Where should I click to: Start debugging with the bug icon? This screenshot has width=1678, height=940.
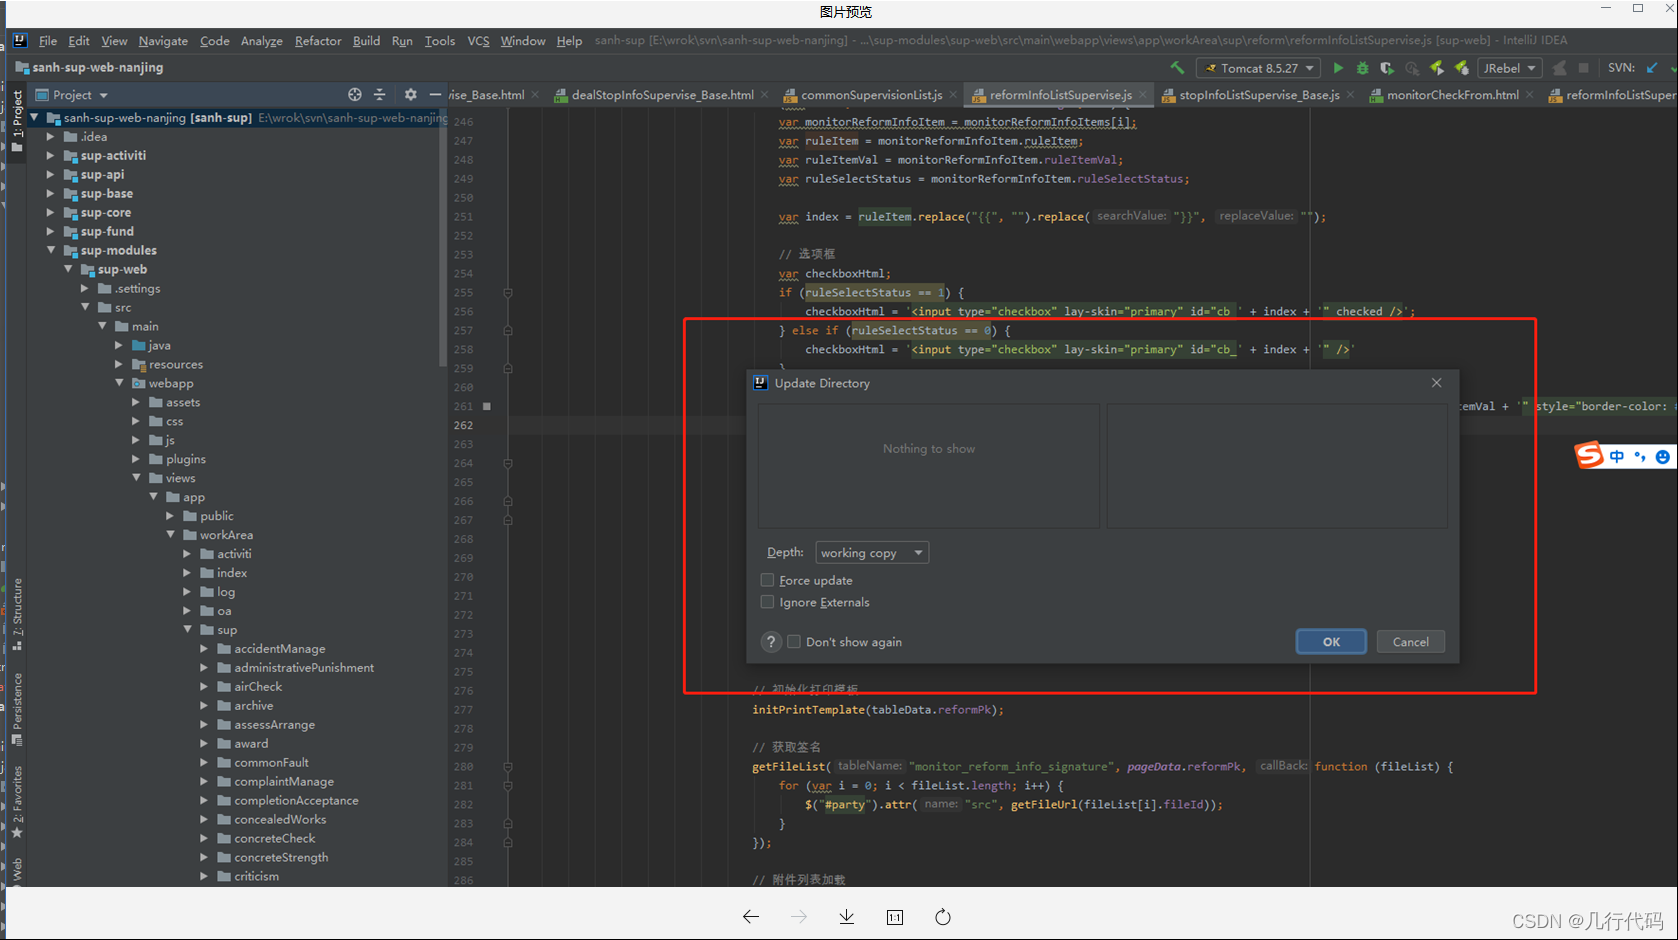tap(1362, 68)
